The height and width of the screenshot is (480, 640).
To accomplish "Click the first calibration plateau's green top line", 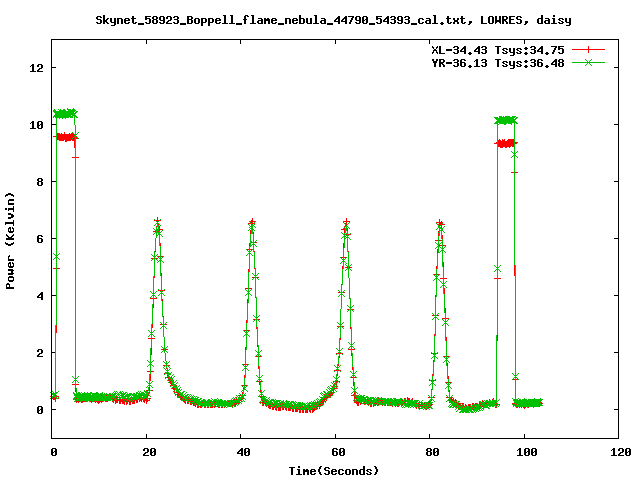I will 65,113.
